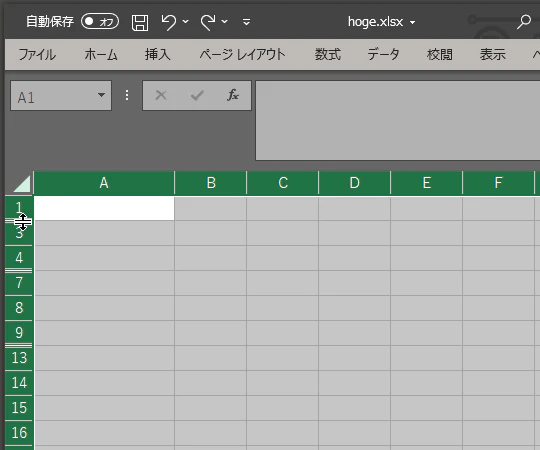Open the Redo history dropdown arrow

tap(225, 22)
